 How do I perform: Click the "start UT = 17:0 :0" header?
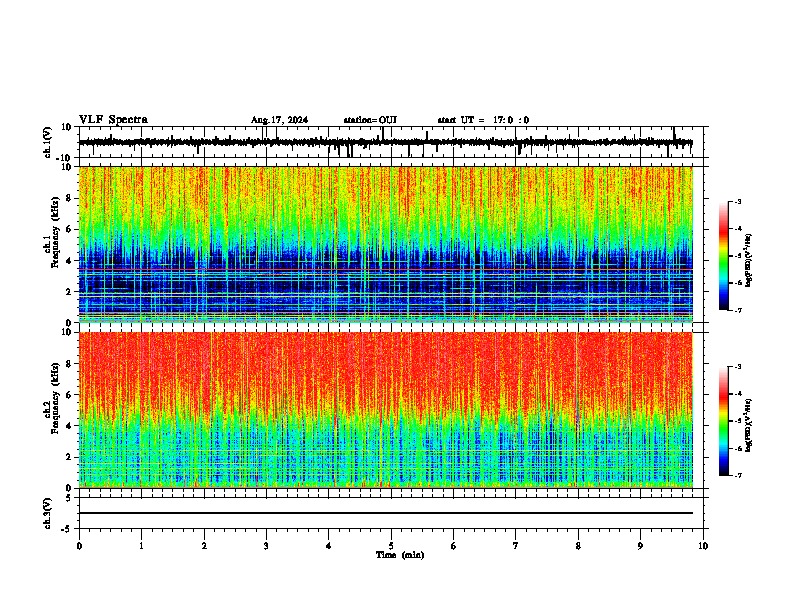483,120
